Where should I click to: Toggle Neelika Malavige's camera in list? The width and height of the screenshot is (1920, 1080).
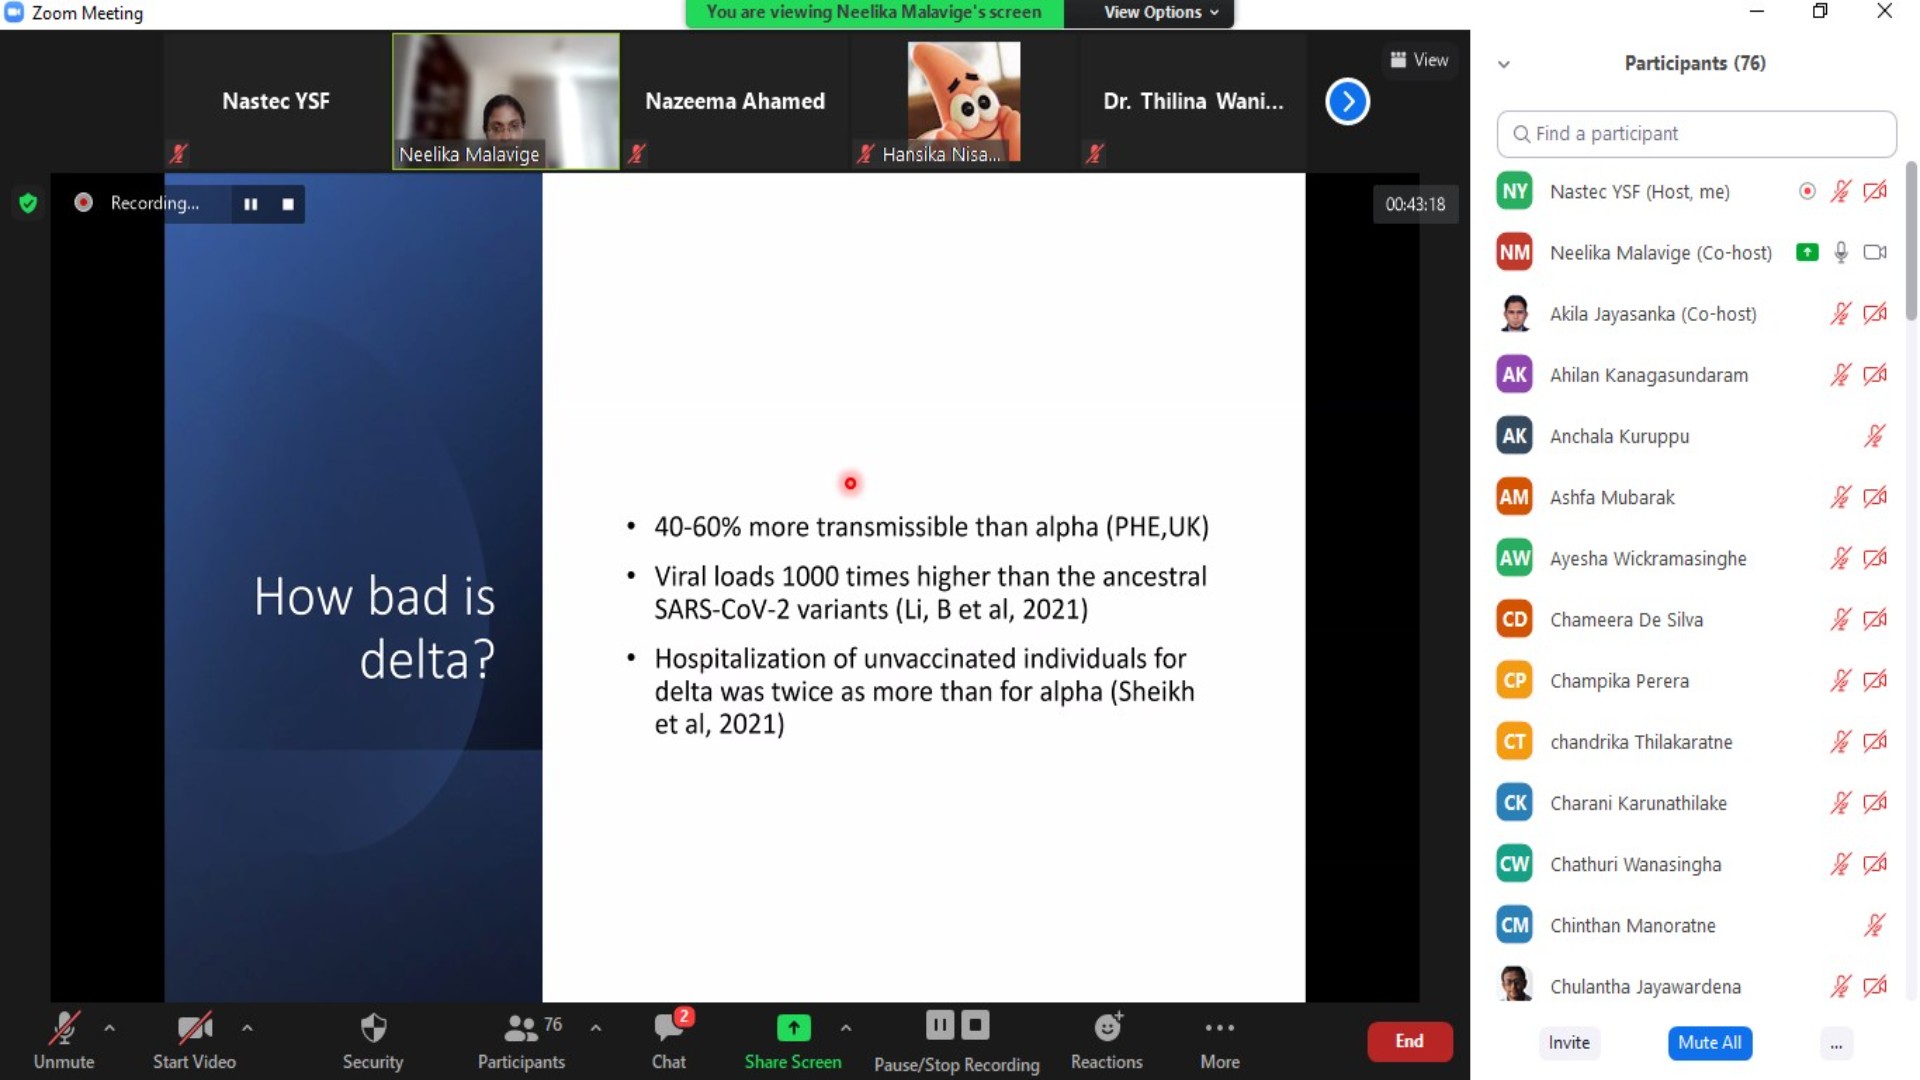pyautogui.click(x=1875, y=252)
